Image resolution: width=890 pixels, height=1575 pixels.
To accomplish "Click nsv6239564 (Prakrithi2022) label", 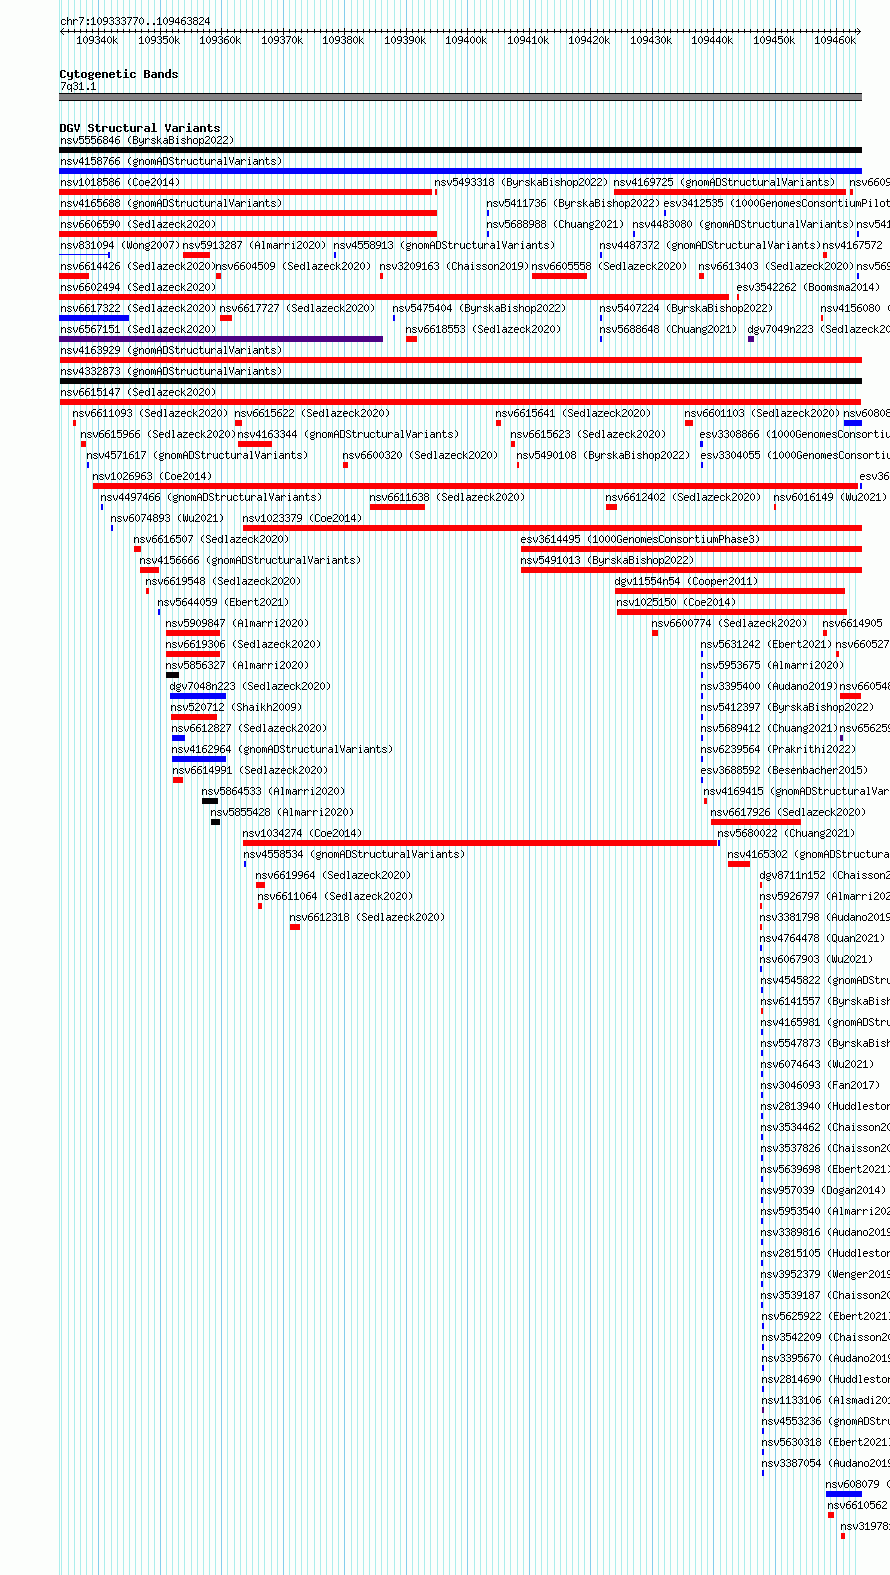I will pos(778,749).
